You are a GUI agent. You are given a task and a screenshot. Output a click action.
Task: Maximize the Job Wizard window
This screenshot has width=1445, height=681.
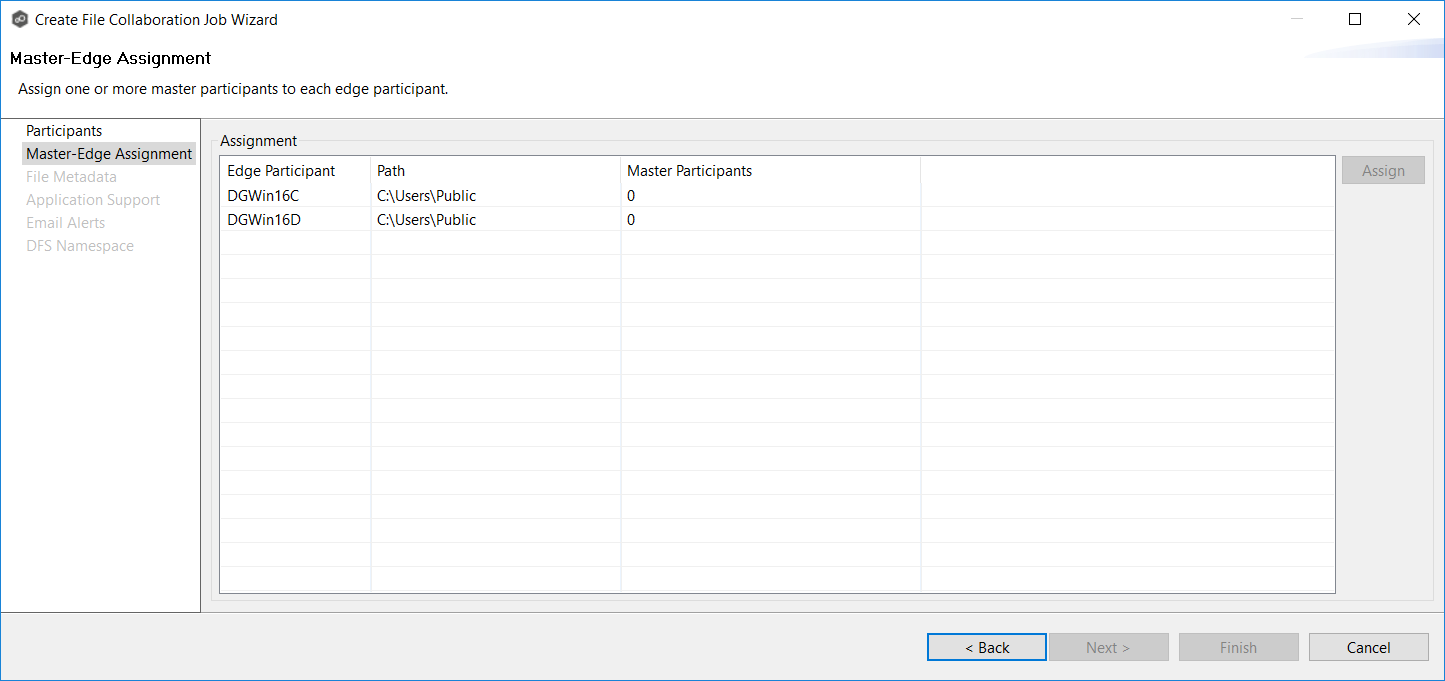point(1355,19)
